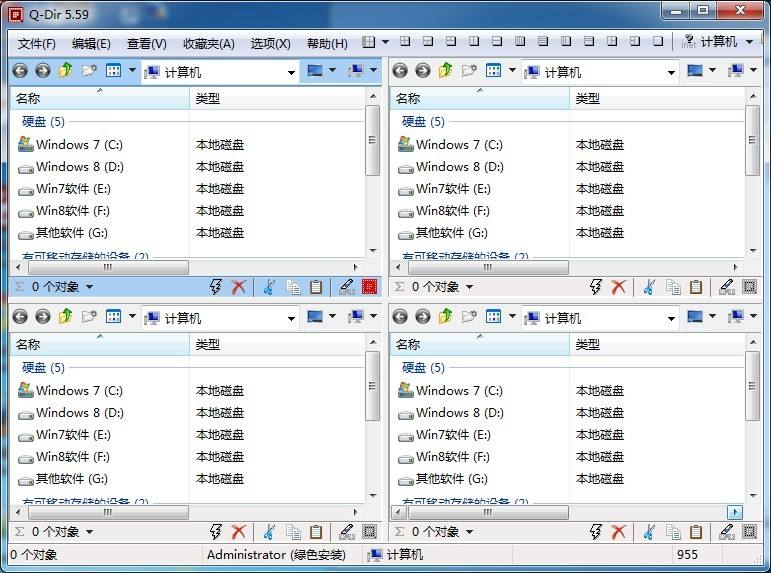771x573 pixels.
Task: Click the copy icon in the bottom-right pane
Action: click(673, 532)
